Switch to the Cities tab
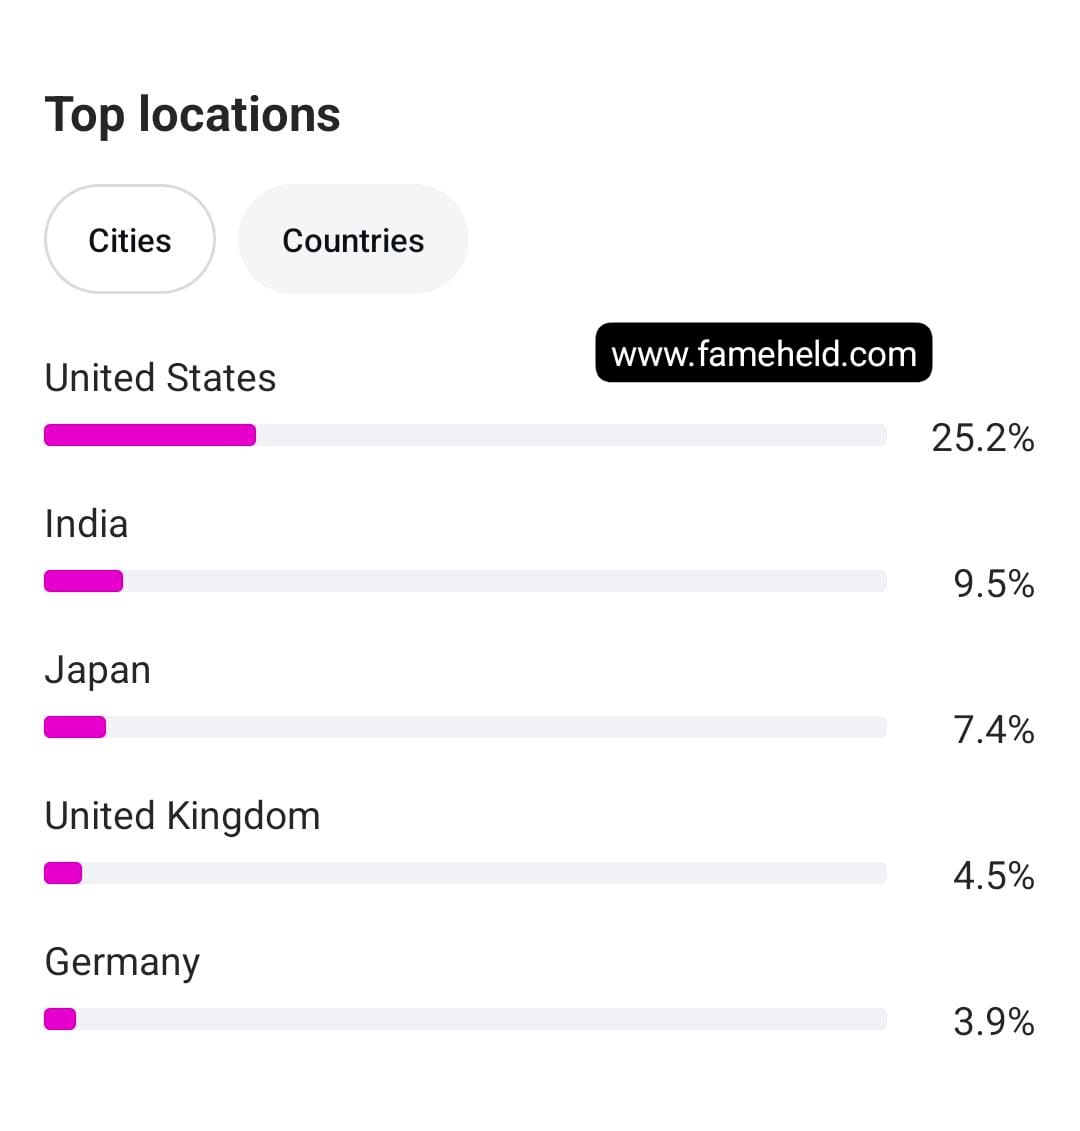Image resolution: width=1080 pixels, height=1131 pixels. pos(130,240)
